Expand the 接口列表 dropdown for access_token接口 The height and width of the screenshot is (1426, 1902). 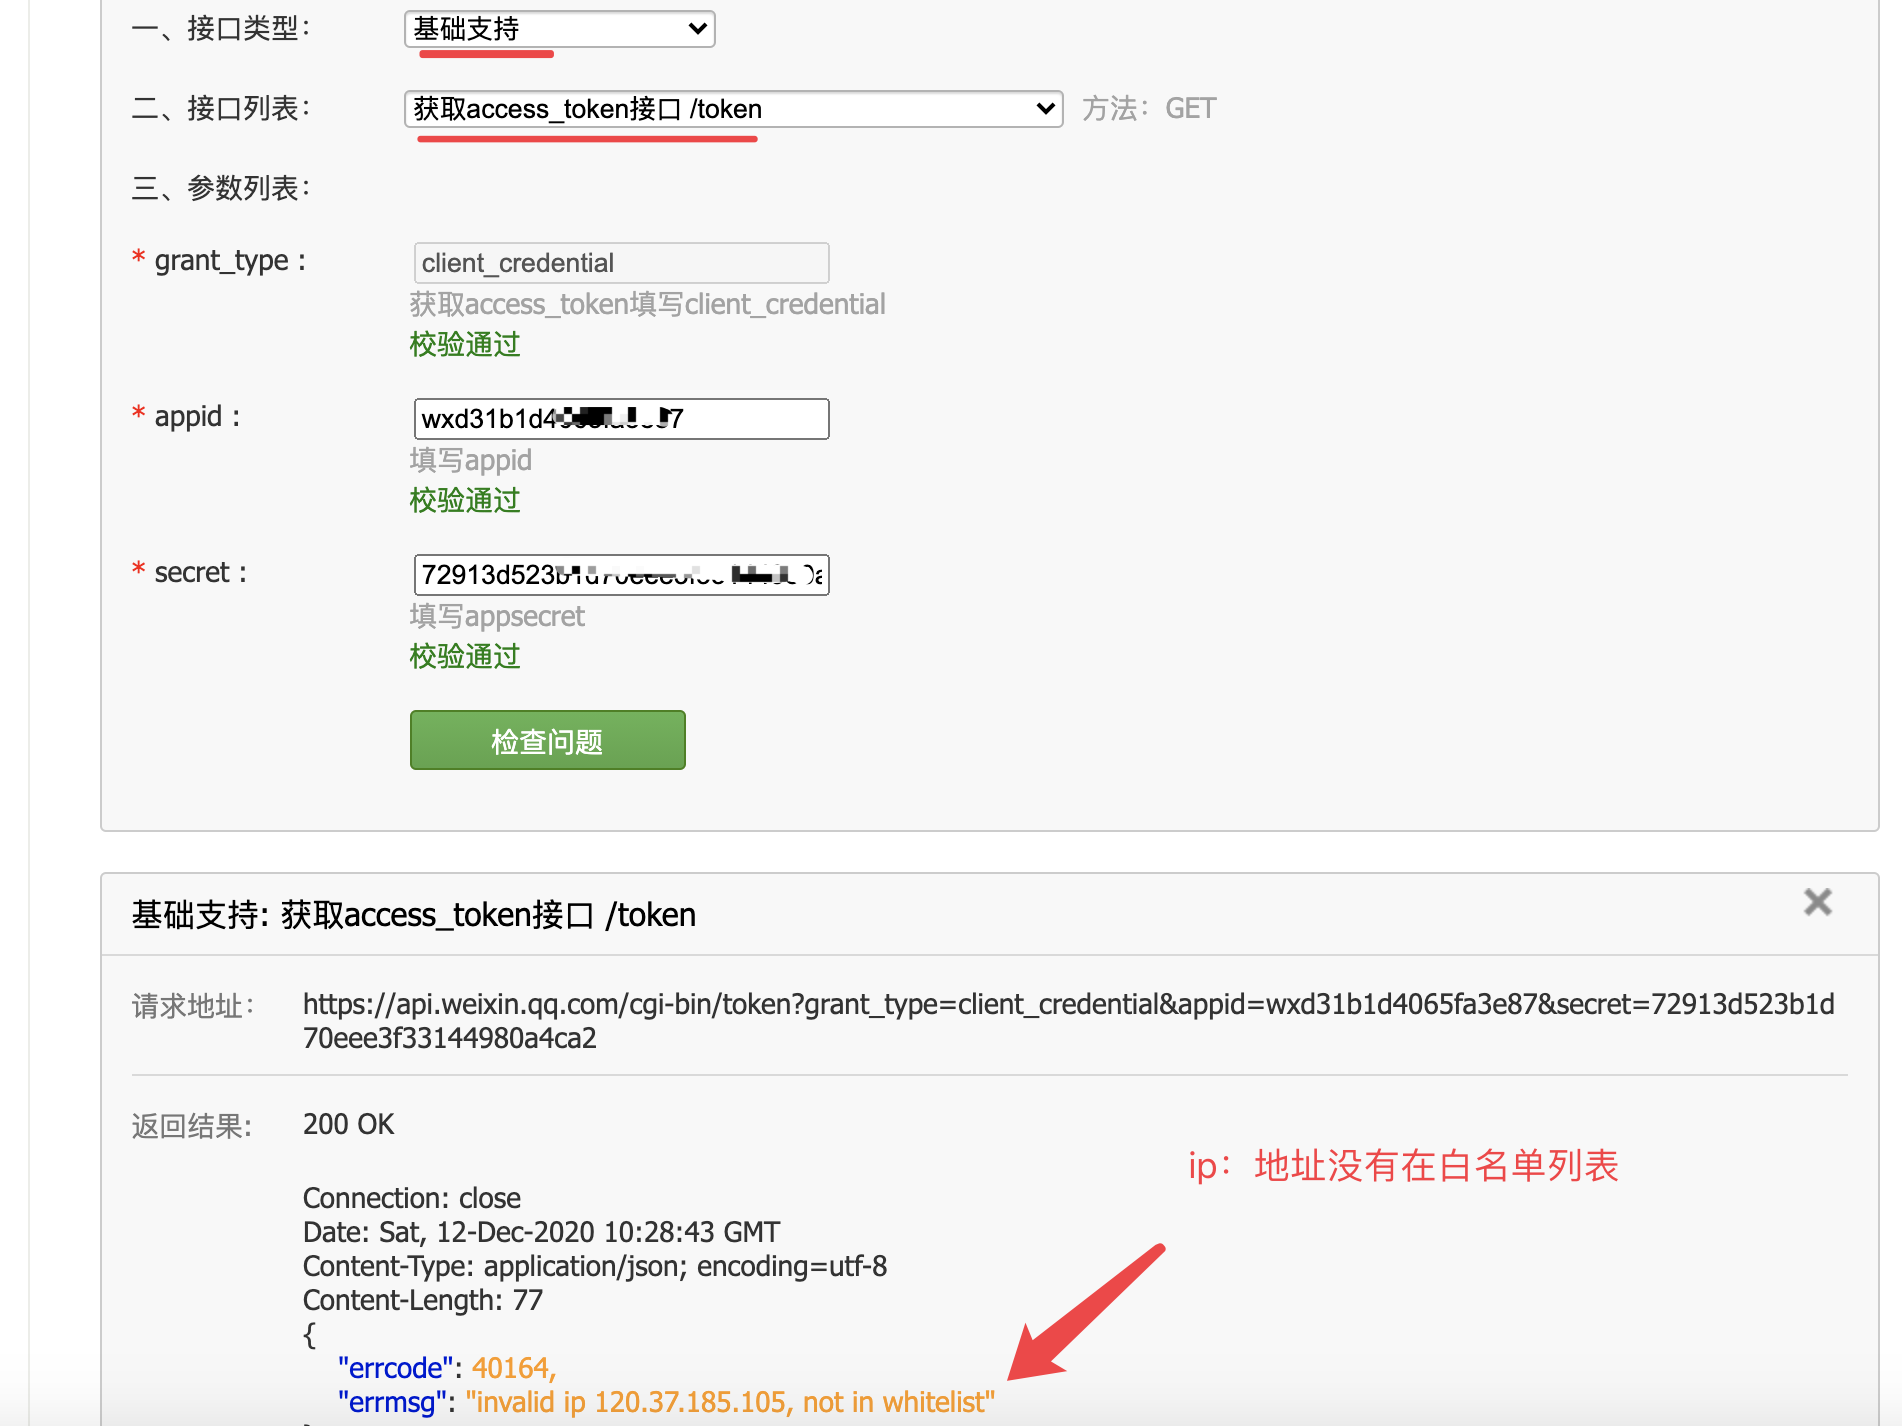(732, 109)
